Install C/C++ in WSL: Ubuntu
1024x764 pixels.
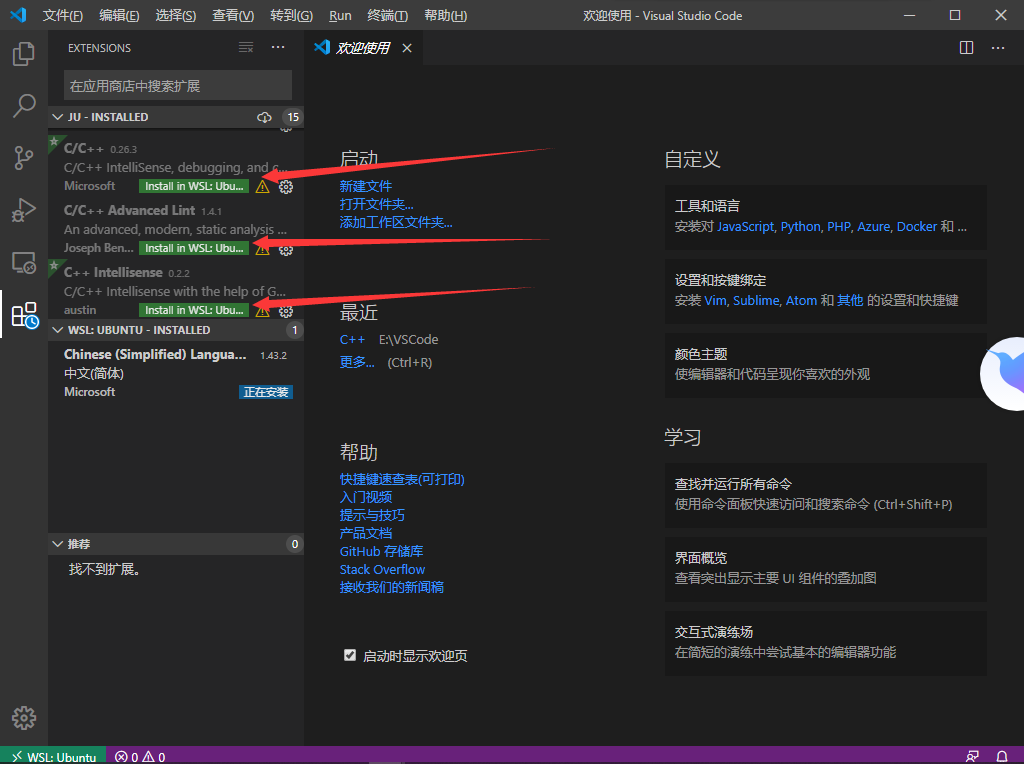194,186
